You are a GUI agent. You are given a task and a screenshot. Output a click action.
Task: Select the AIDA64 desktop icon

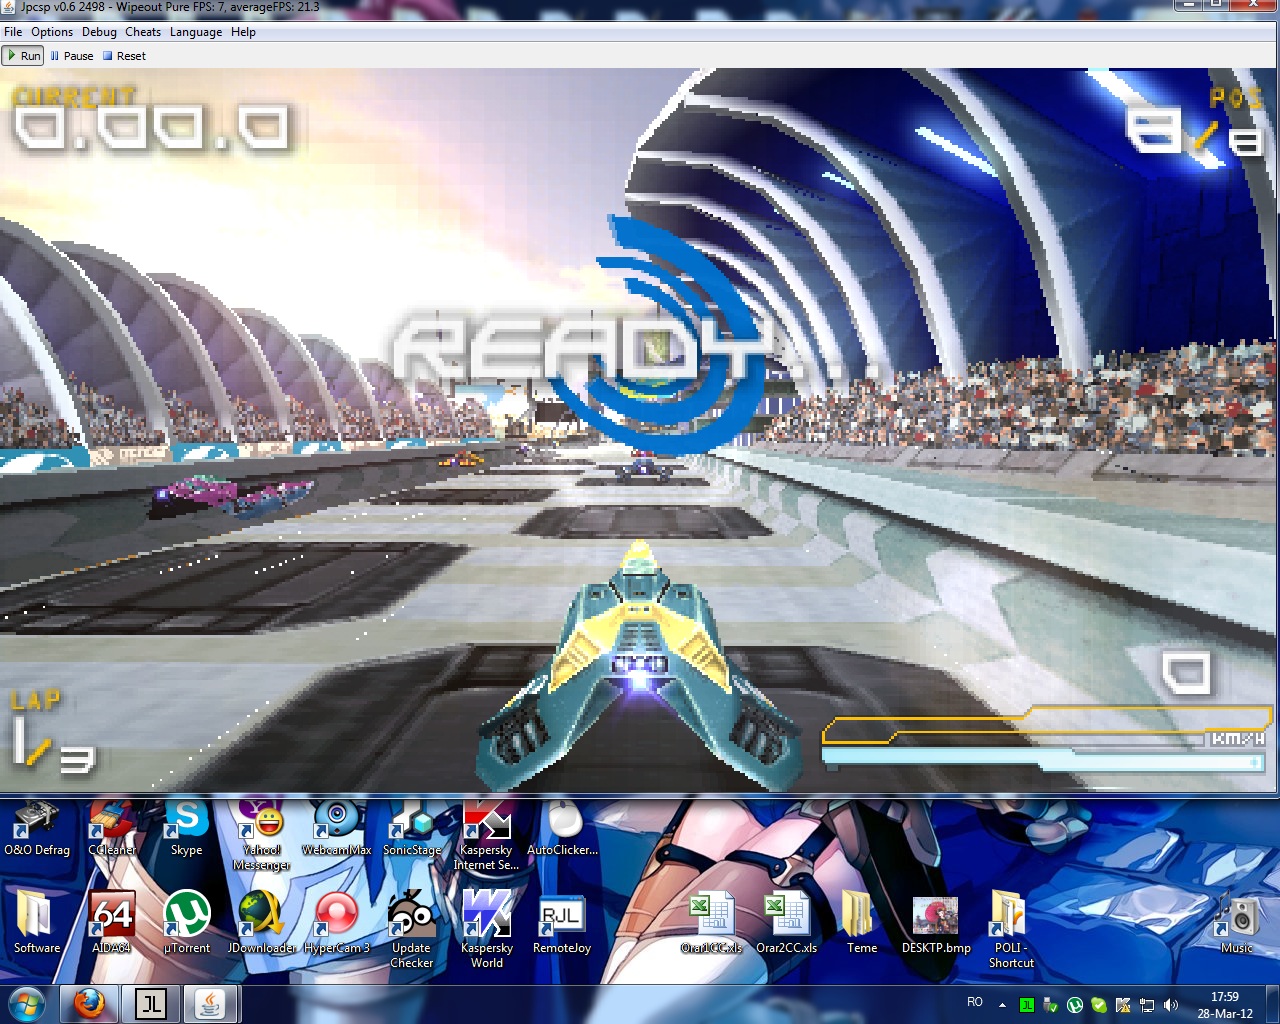point(112,922)
